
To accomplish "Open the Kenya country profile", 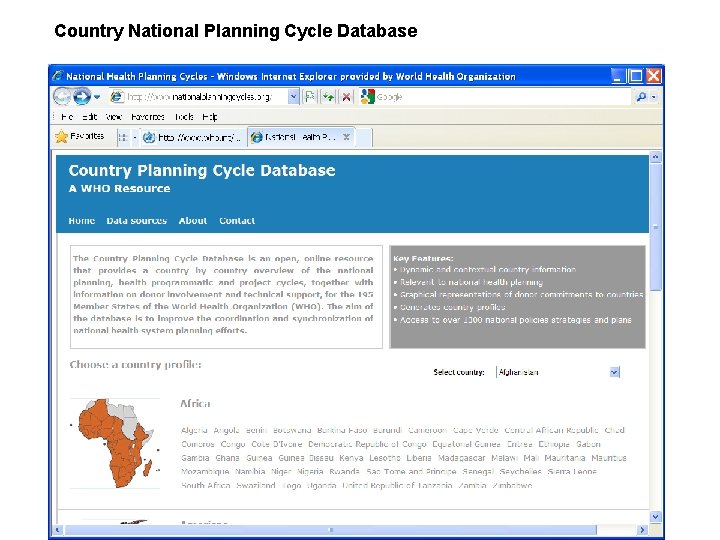I will coord(351,458).
